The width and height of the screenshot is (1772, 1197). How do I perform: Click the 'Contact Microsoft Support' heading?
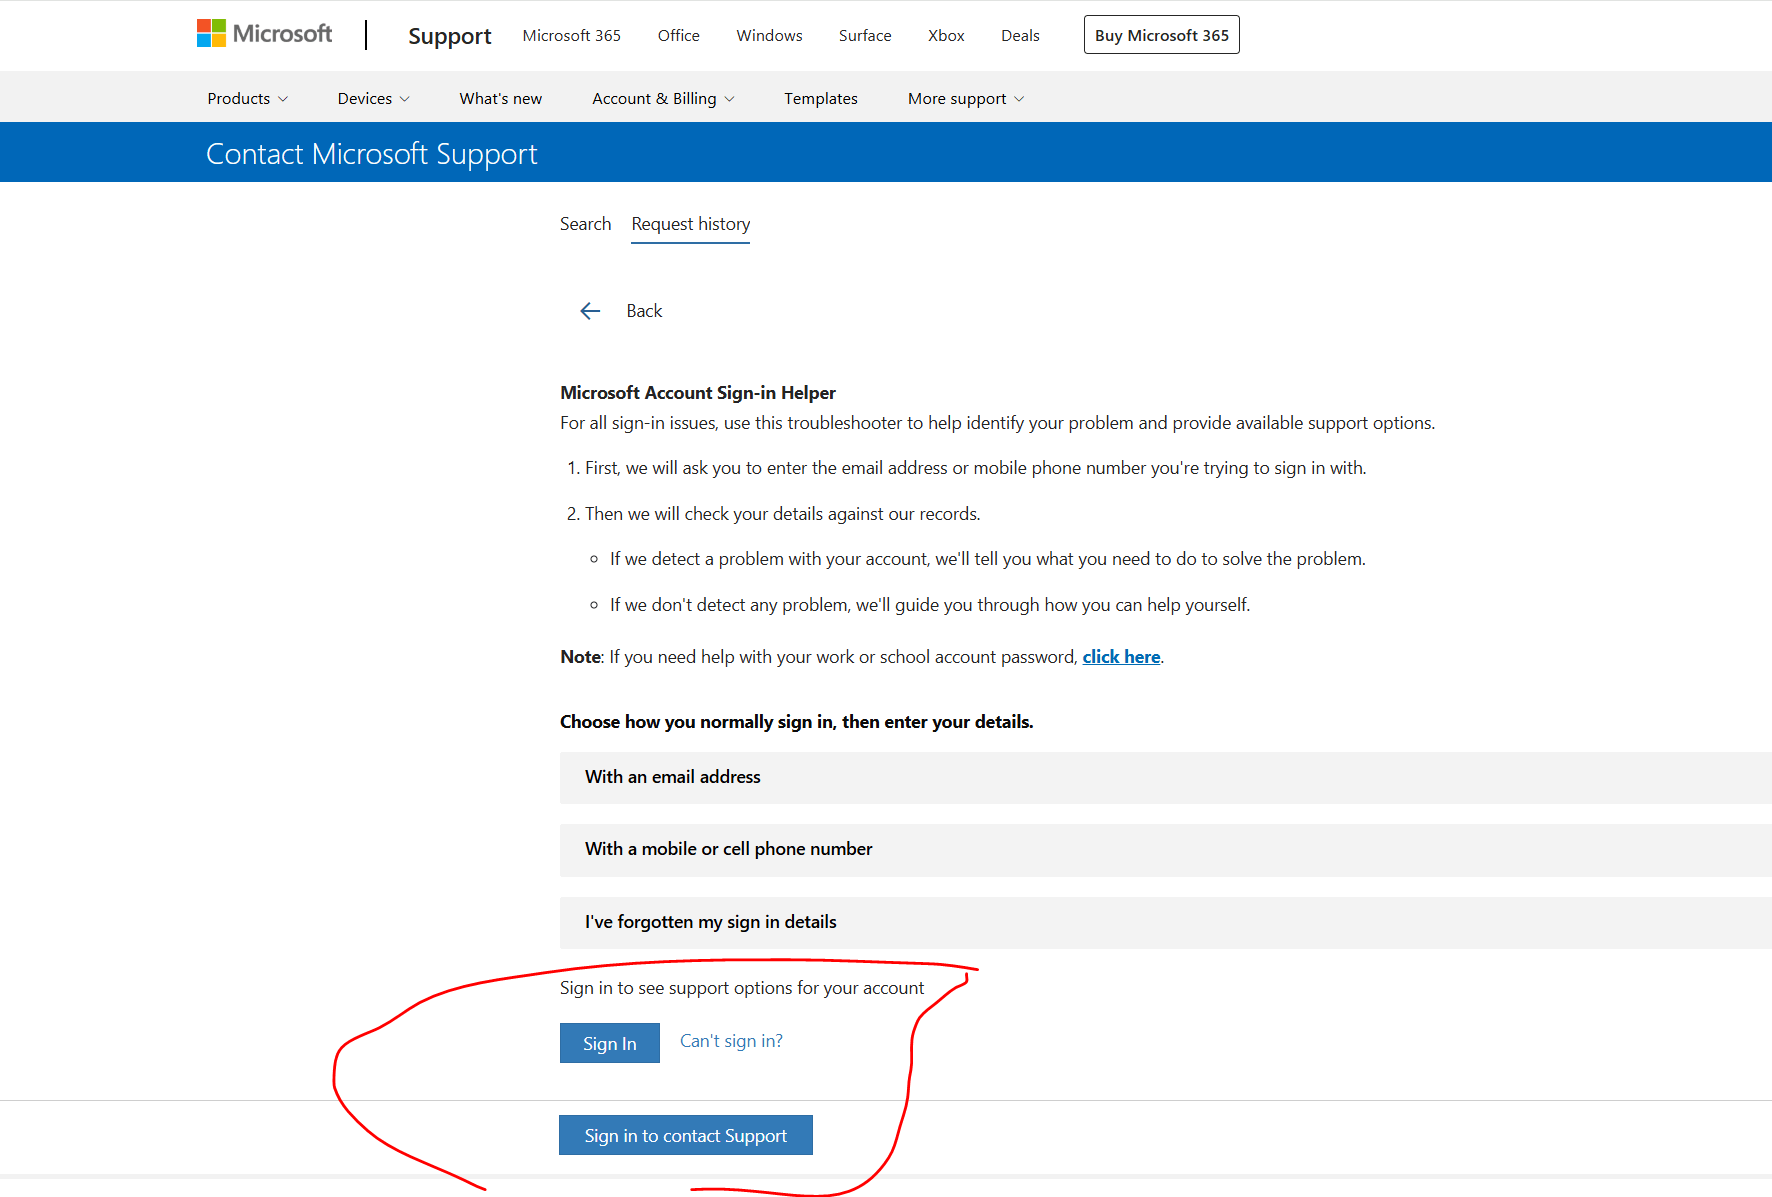(372, 153)
